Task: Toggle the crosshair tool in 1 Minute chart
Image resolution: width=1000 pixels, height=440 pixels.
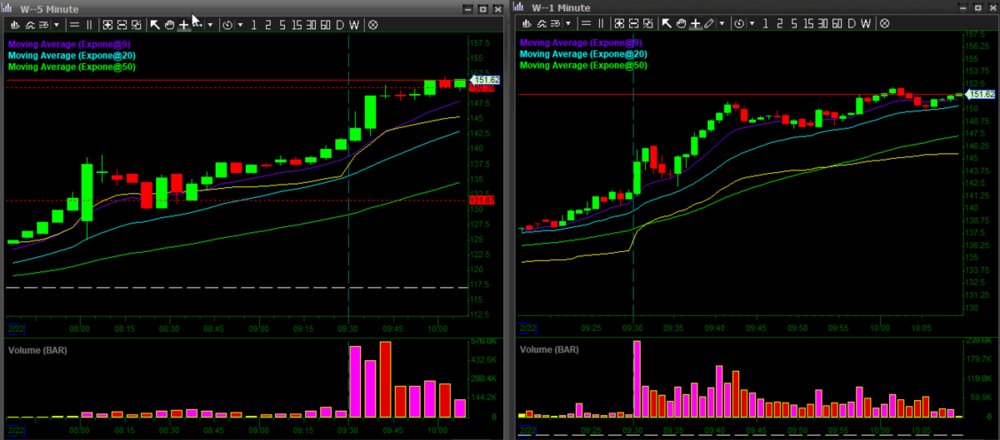Action: click(x=695, y=24)
